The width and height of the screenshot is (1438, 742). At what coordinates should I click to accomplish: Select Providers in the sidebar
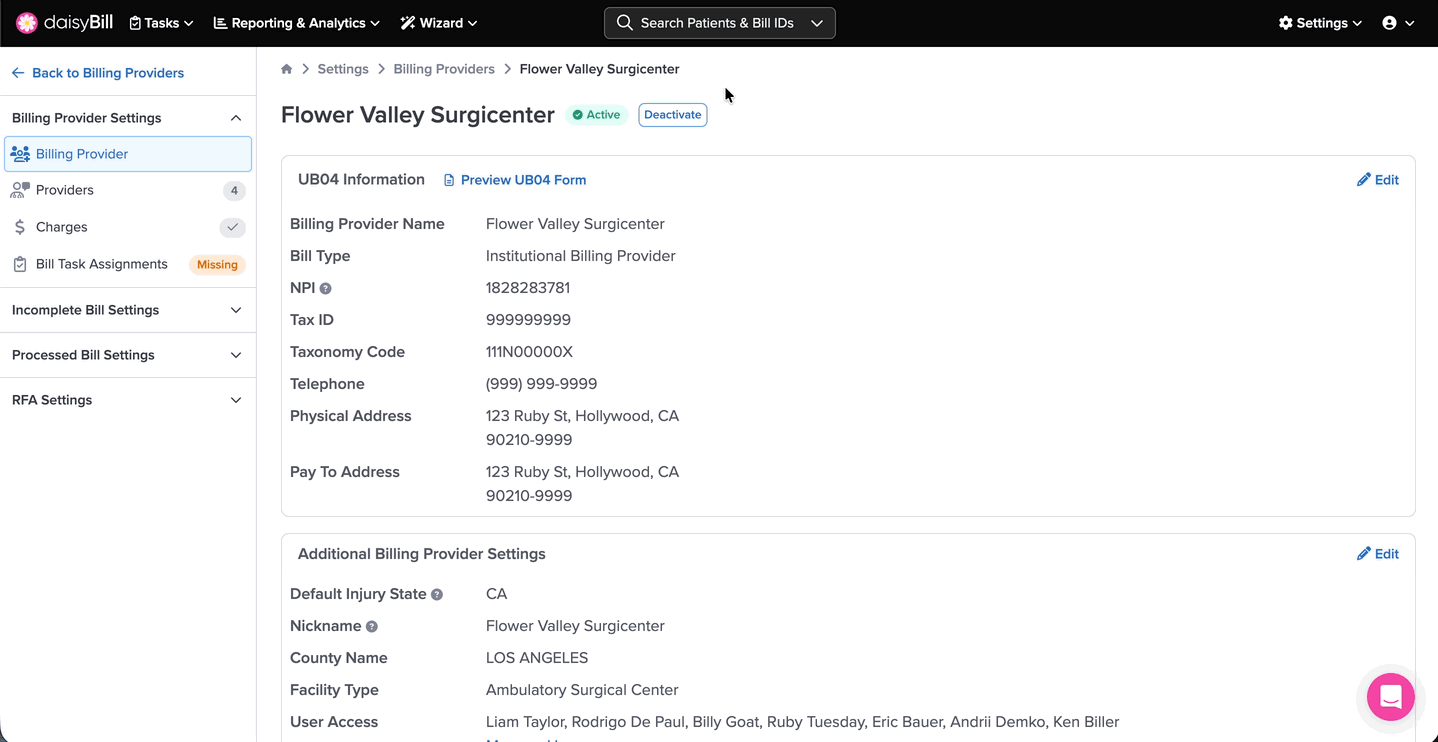tap(65, 190)
